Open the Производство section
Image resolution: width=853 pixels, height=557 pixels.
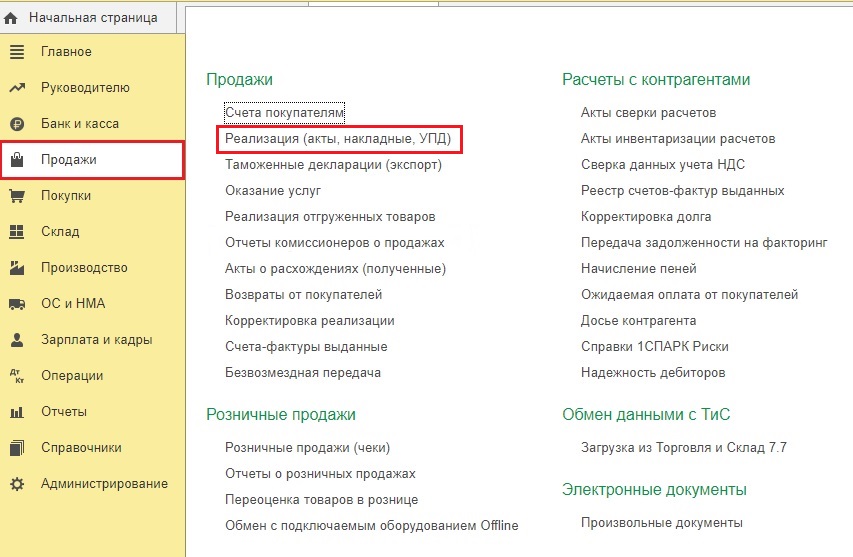(x=92, y=268)
